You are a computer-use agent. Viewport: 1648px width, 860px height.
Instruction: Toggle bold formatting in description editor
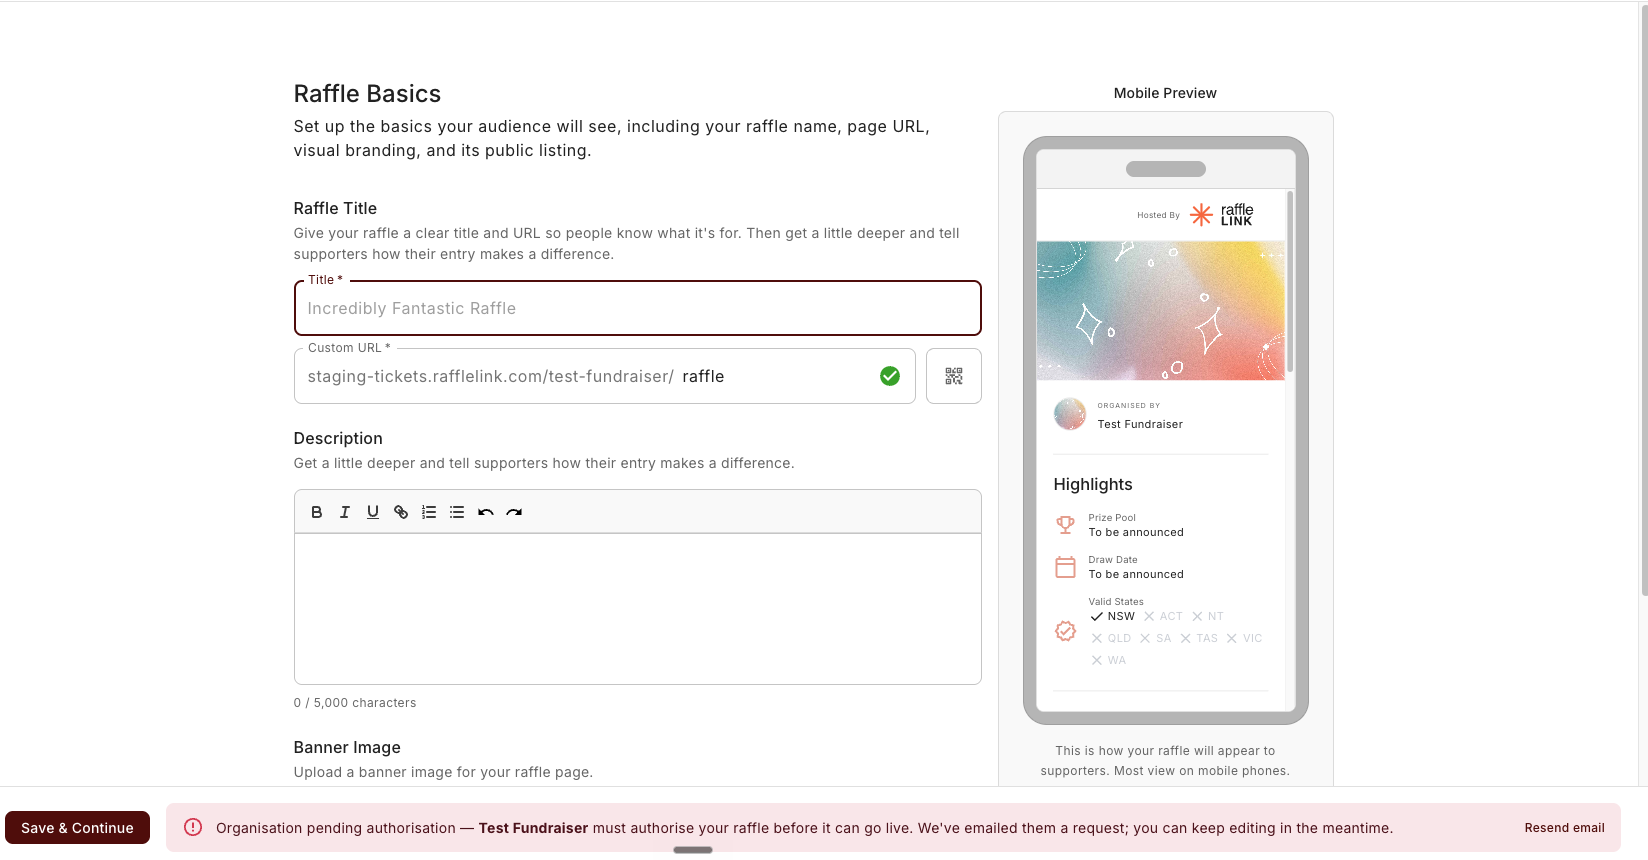(x=317, y=512)
